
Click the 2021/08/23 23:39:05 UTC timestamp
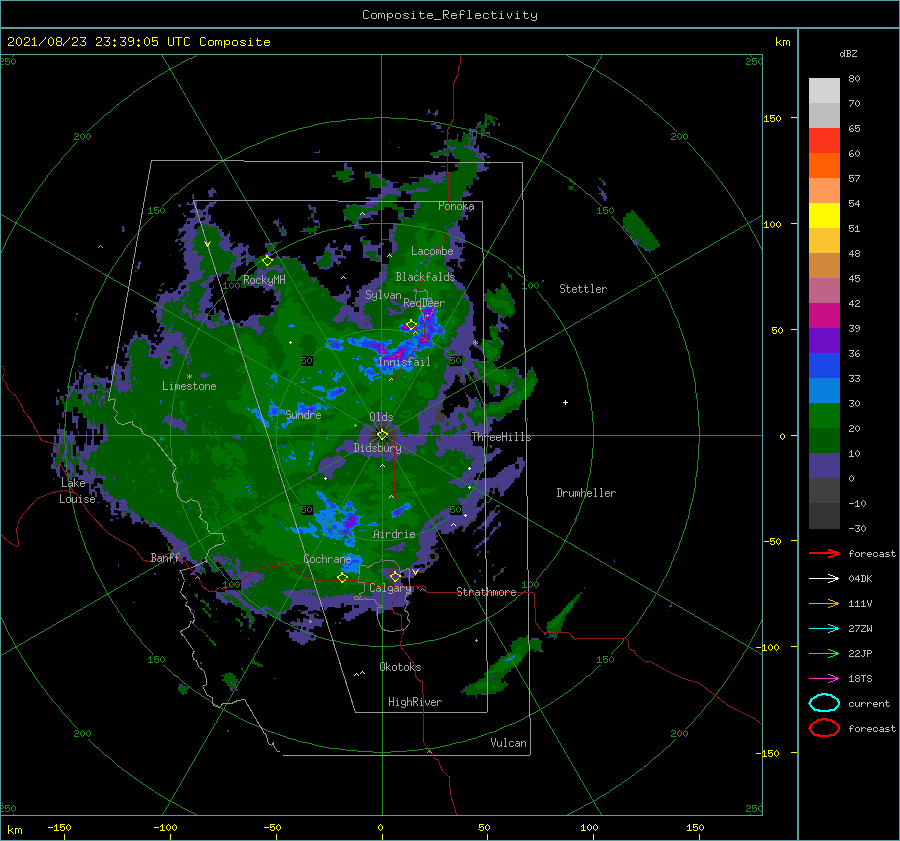[138, 42]
